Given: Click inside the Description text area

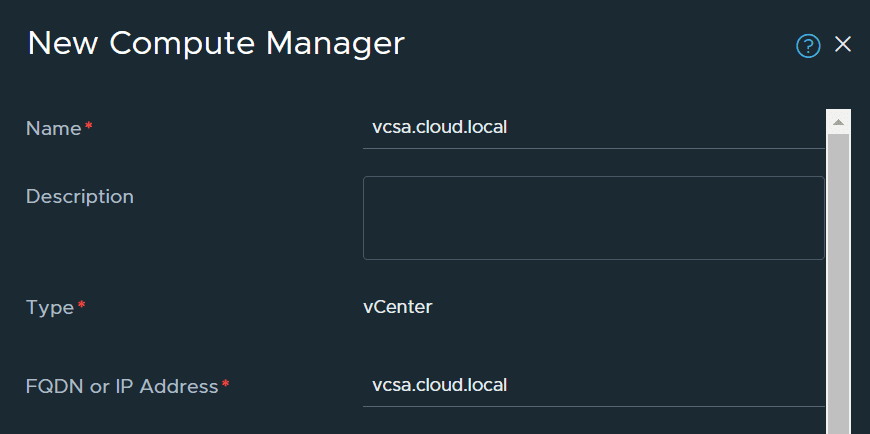Looking at the screenshot, I should (593, 218).
